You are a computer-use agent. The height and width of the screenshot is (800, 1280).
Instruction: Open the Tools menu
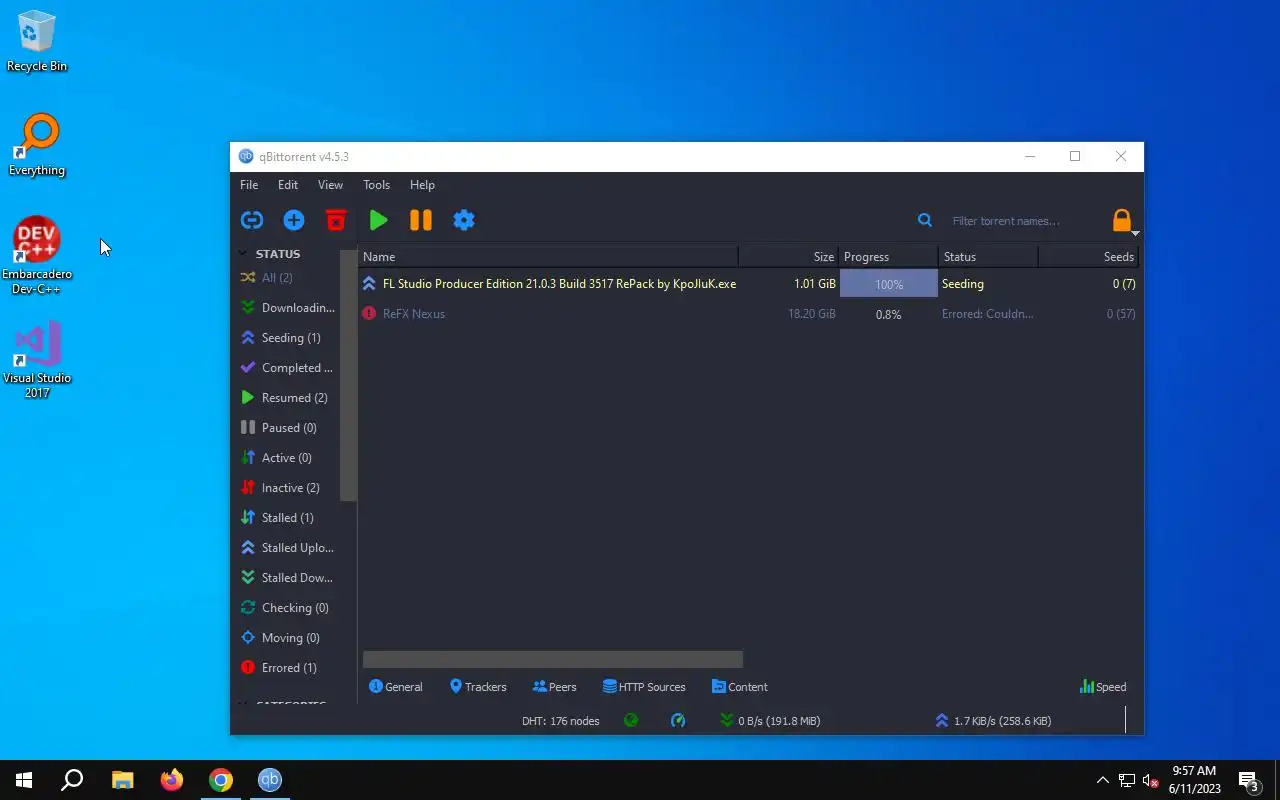[376, 184]
